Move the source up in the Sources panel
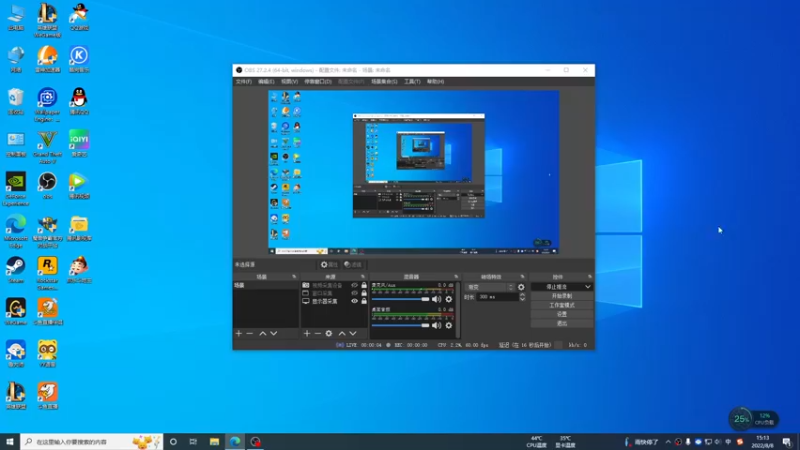 coord(342,333)
